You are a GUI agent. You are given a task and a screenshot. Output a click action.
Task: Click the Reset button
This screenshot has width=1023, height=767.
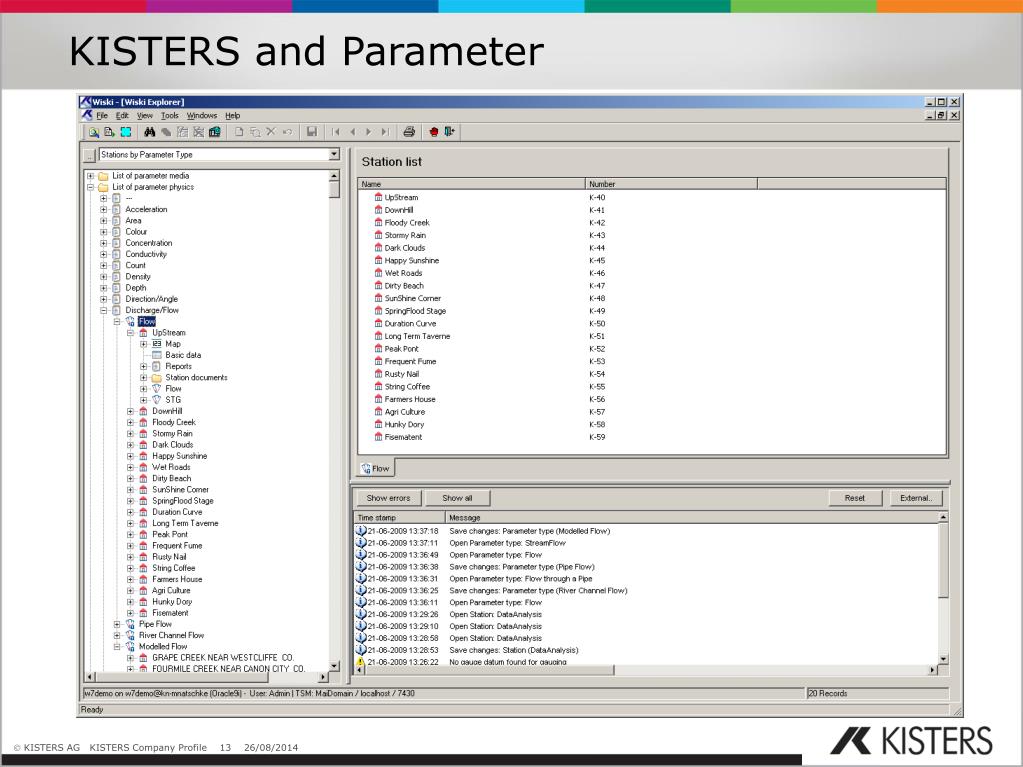click(855, 498)
